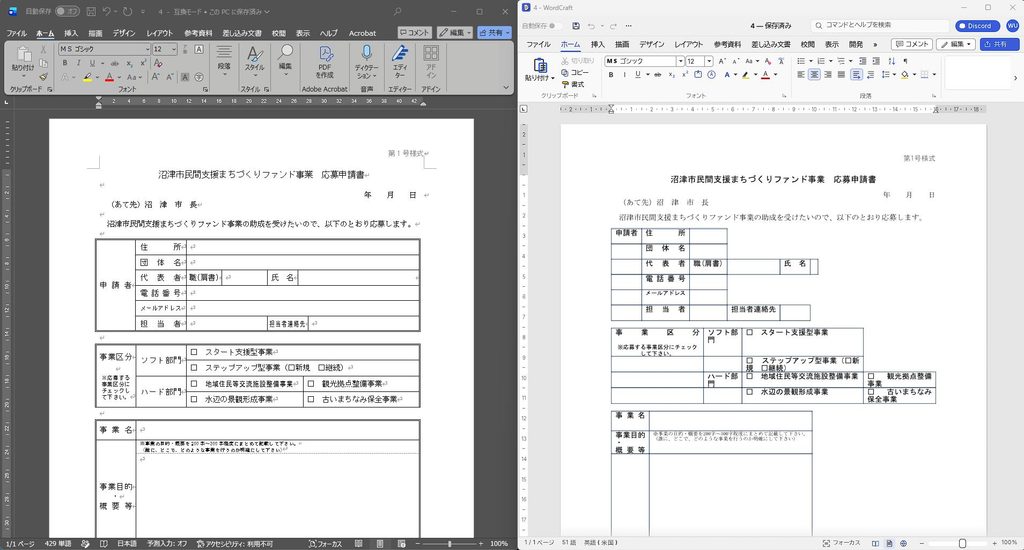The width and height of the screenshot is (1024, 550).
Task: Check 観光拠点整備事業 box in Word document
Action: [x=311, y=384]
